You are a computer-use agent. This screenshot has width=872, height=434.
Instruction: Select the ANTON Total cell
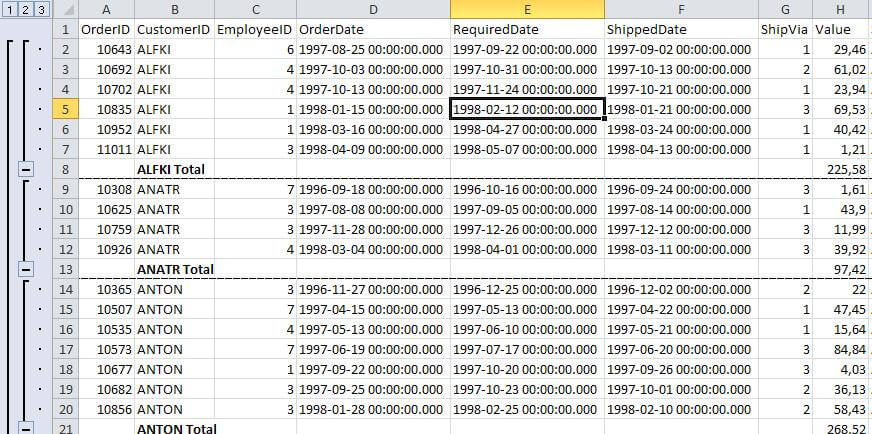175,427
